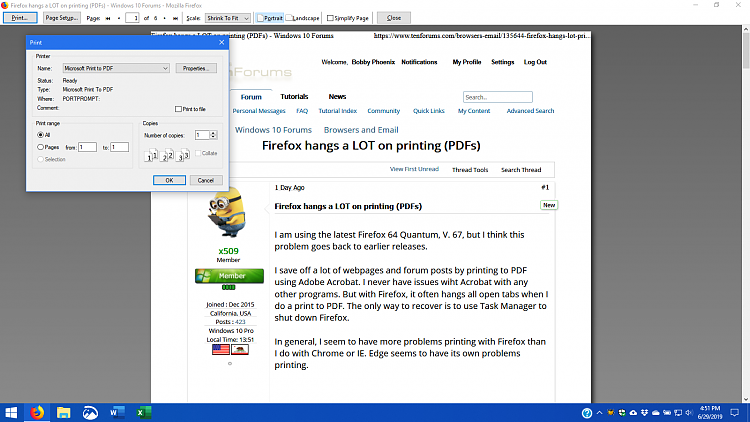Close the Print dialog with X
The image size is (750, 422).
221,43
